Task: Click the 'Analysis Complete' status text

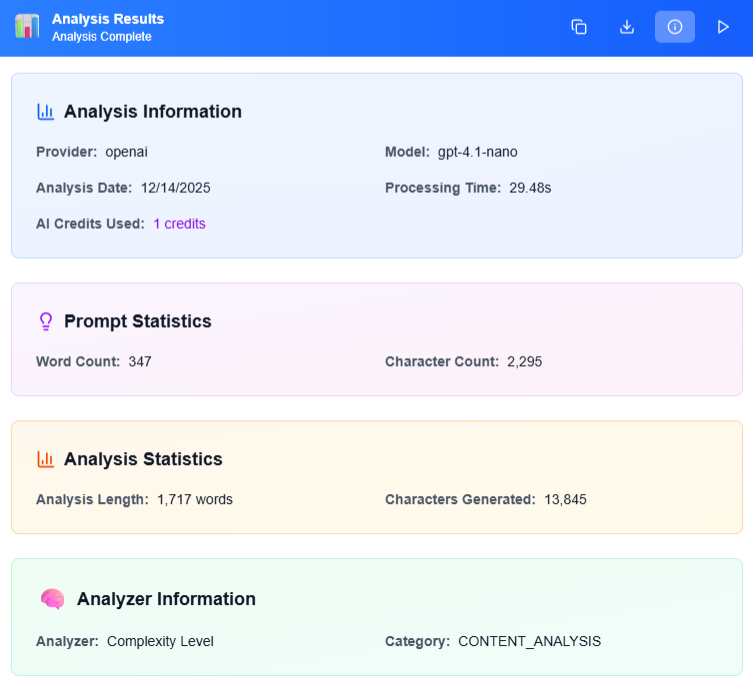Action: pos(102,37)
